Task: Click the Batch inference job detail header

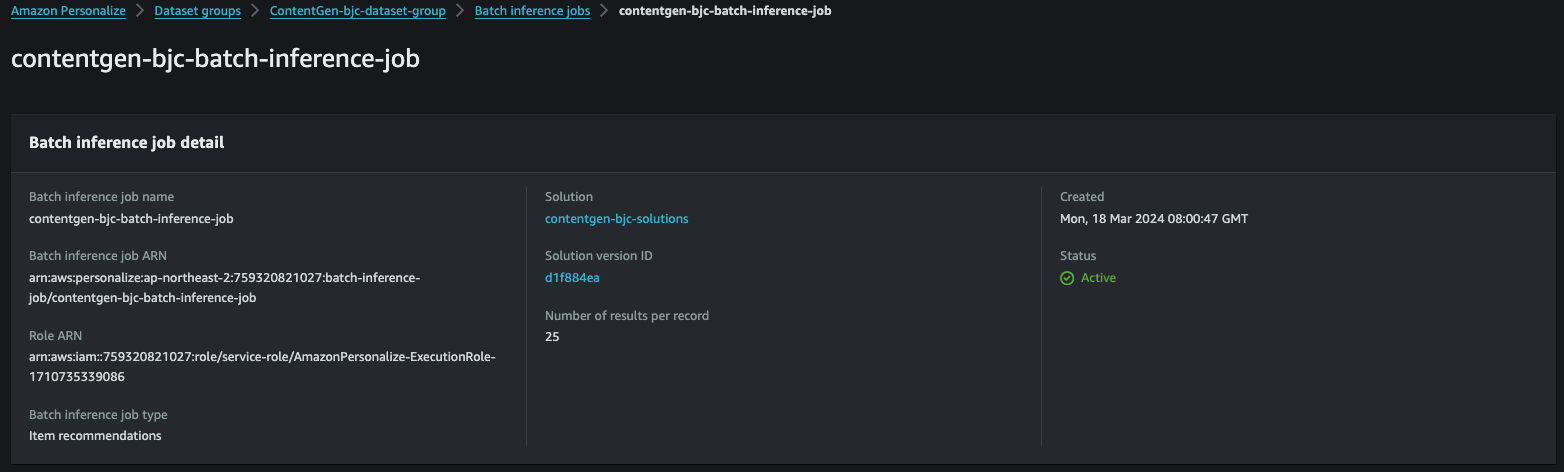Action: click(x=127, y=143)
